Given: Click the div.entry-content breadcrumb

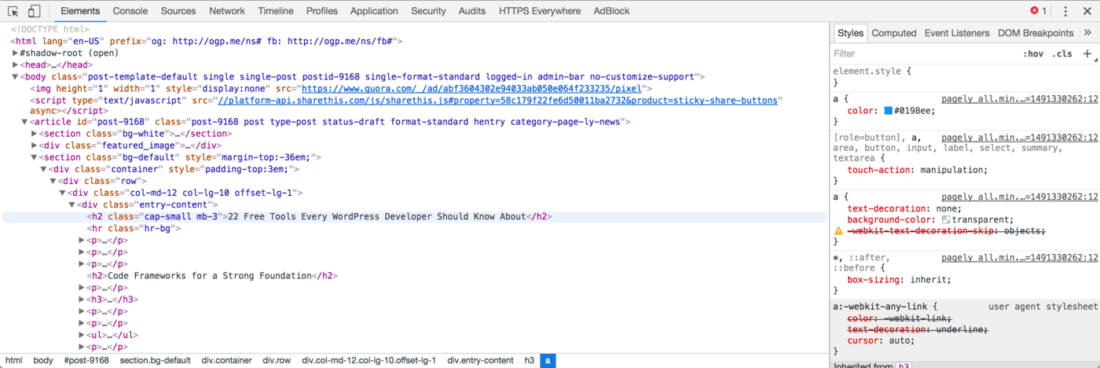Looking at the screenshot, I should point(480,360).
